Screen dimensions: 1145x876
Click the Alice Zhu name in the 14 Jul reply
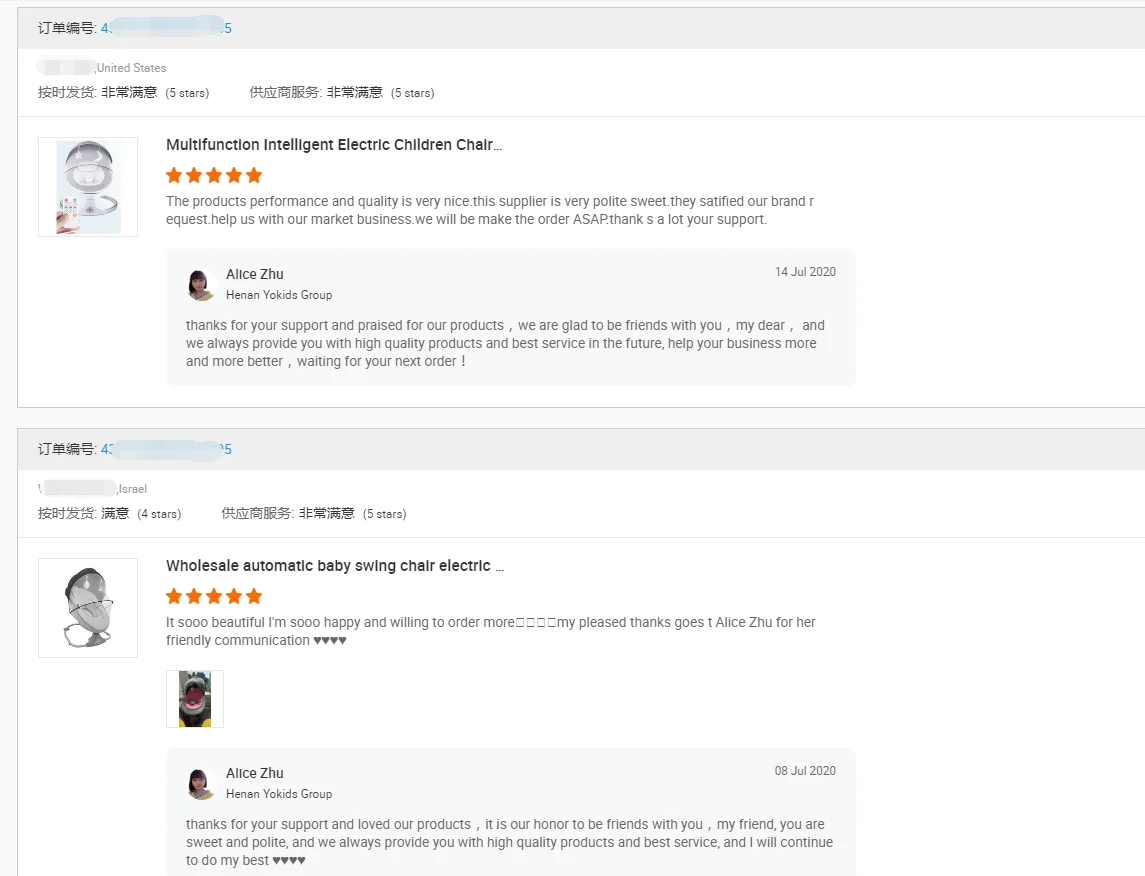coord(255,274)
